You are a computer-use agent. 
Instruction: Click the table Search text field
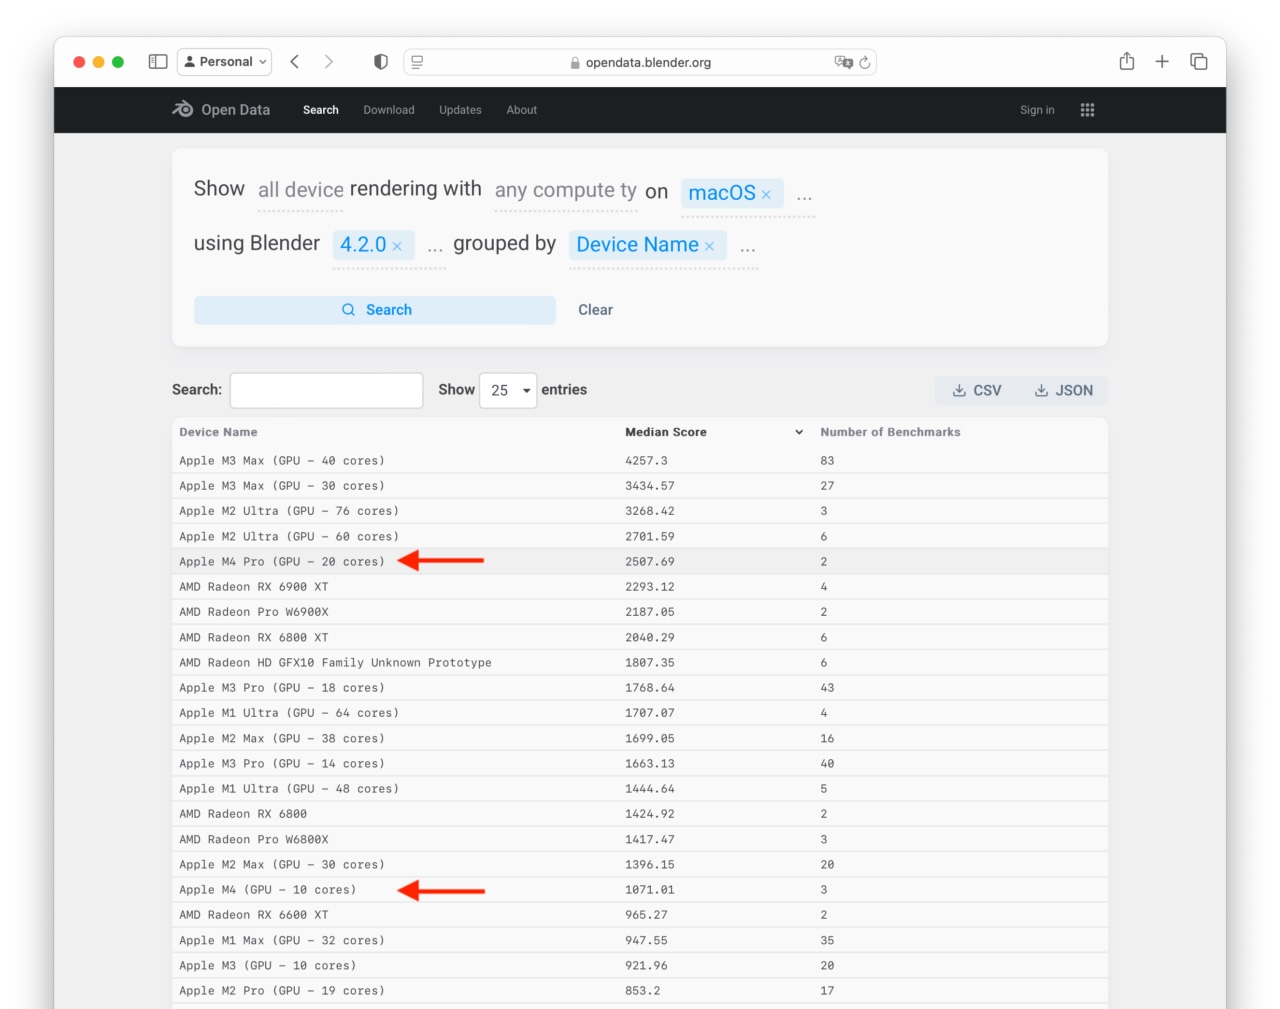point(327,390)
